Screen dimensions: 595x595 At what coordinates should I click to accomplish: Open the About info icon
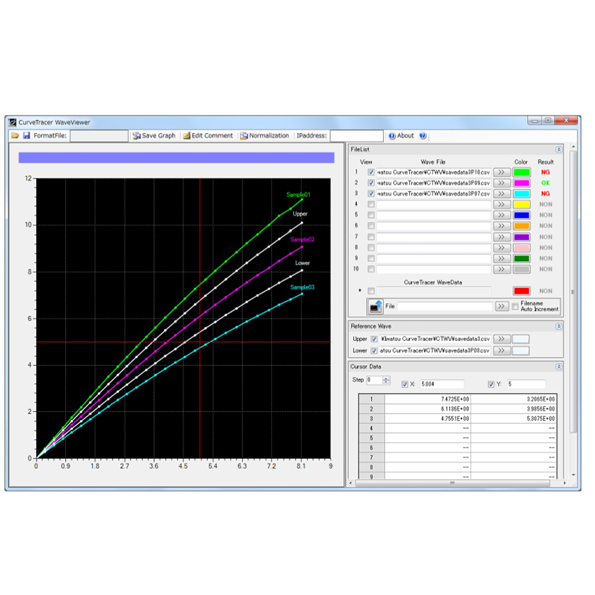[392, 136]
